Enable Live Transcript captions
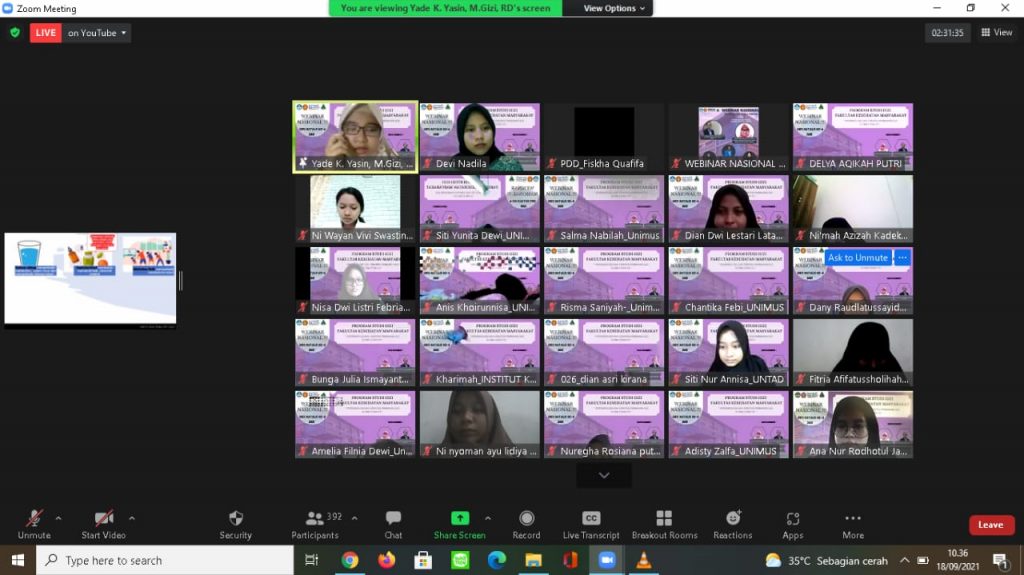Viewport: 1024px width, 575px height. pyautogui.click(x=591, y=519)
